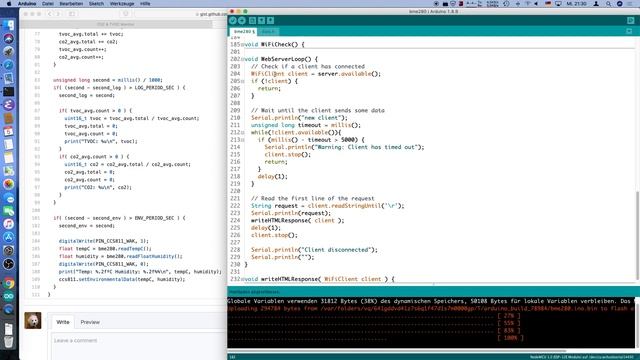Open the Serial Monitor icon

631,20
